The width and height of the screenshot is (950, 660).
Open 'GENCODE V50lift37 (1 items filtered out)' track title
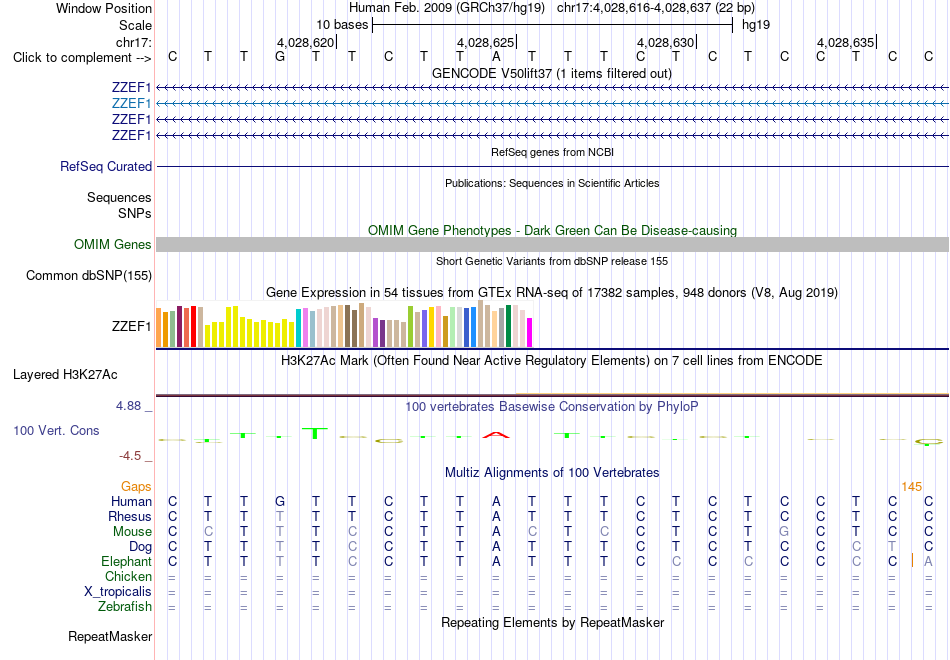pyautogui.click(x=552, y=73)
